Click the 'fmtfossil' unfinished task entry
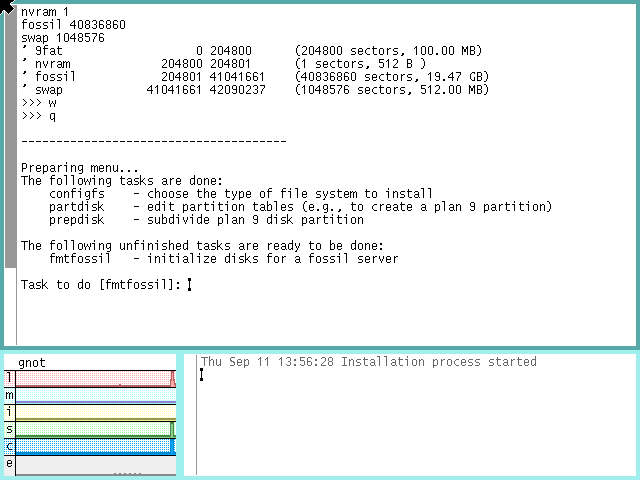This screenshot has width=640, height=480. tap(77, 259)
